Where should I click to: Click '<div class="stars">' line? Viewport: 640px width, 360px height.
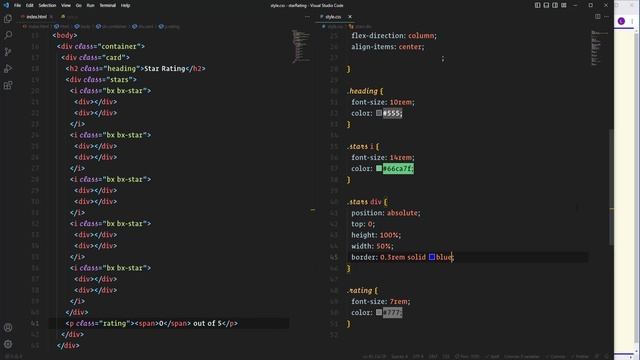tap(101, 80)
